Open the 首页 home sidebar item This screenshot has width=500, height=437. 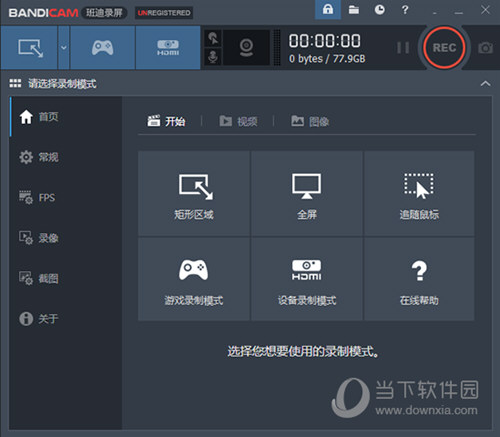coord(66,117)
